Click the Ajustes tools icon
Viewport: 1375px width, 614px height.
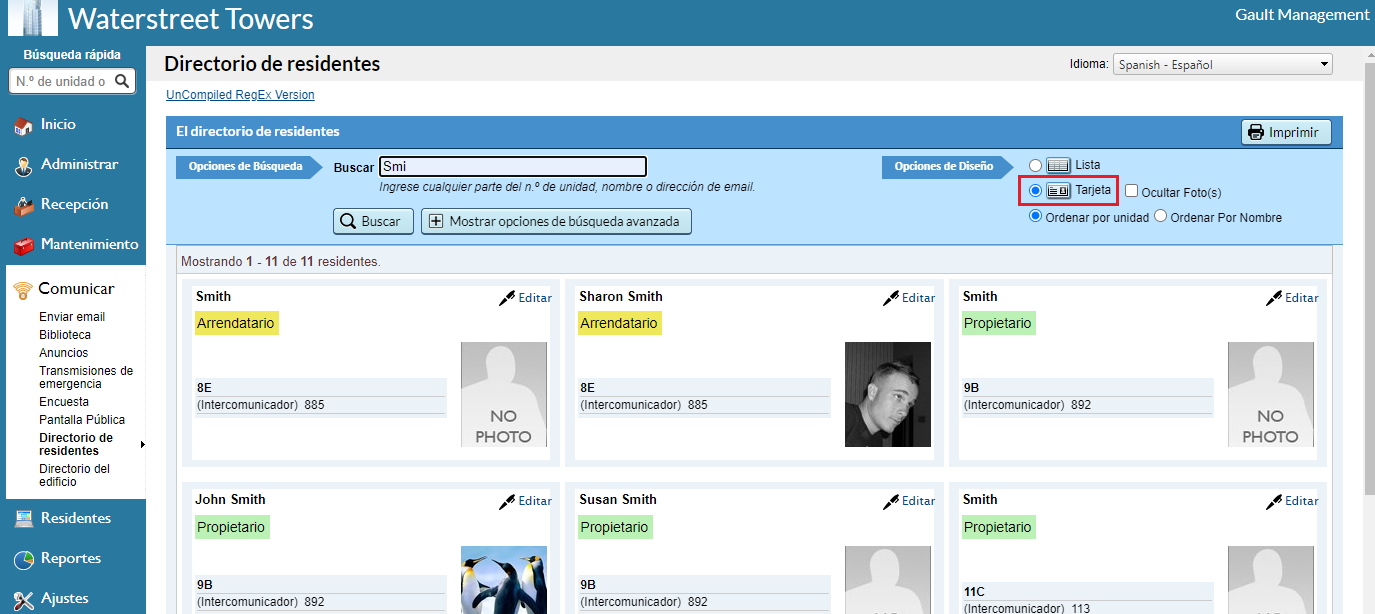coord(23,599)
